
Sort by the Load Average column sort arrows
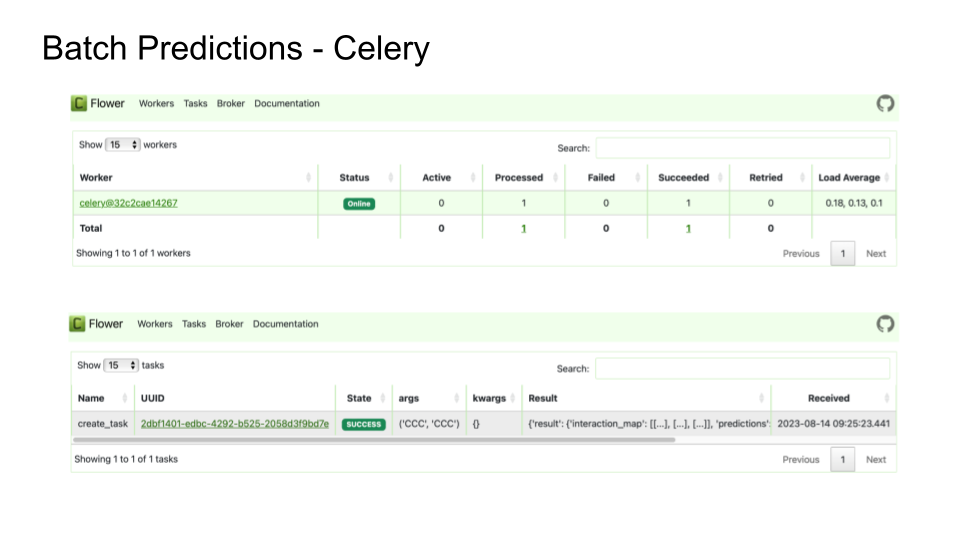click(x=887, y=178)
